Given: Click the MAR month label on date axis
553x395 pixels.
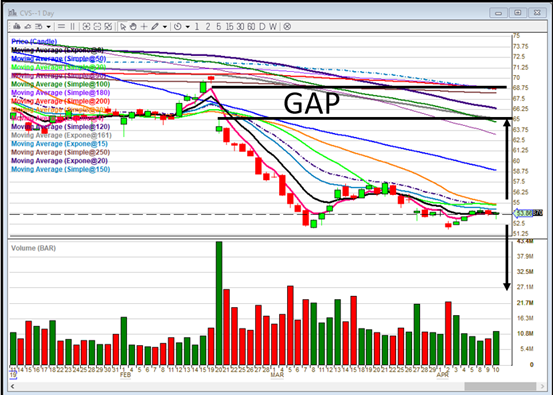Looking at the screenshot, I should pos(277,375).
